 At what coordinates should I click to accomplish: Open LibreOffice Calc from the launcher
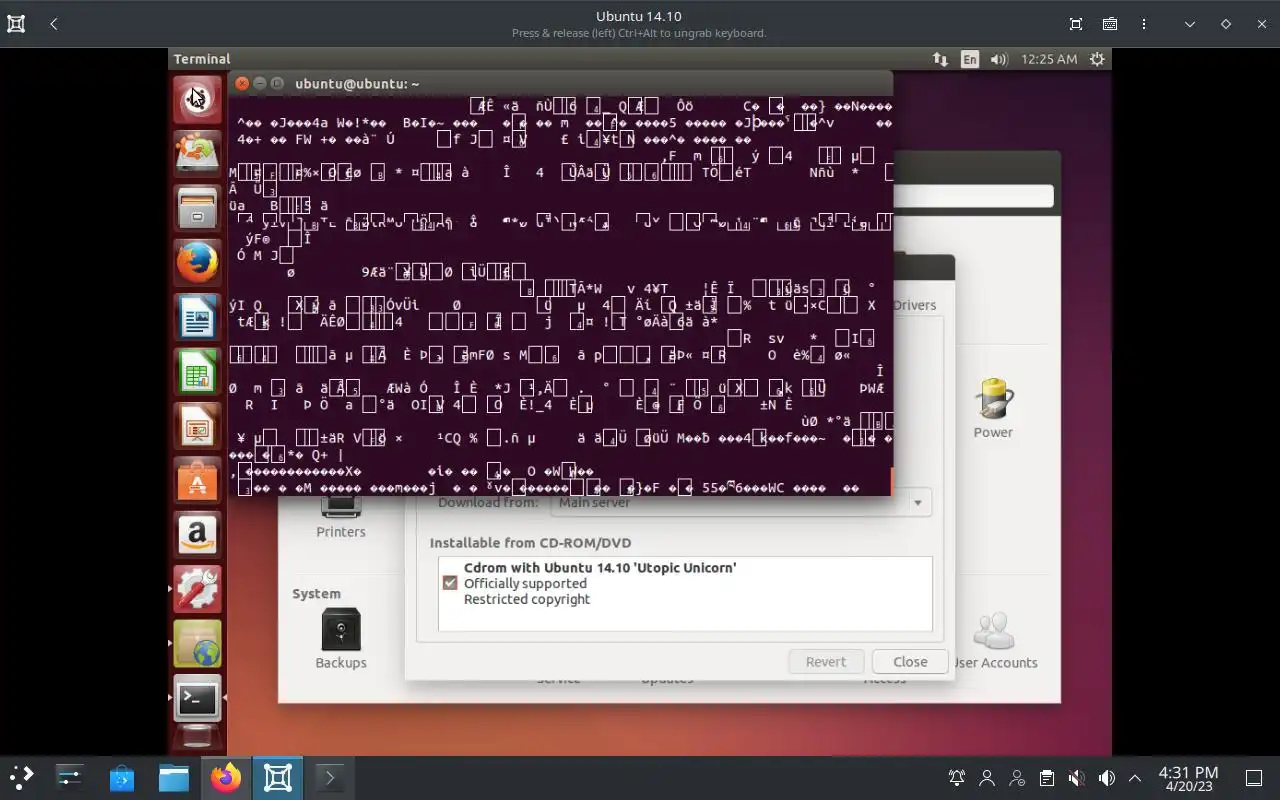[197, 372]
